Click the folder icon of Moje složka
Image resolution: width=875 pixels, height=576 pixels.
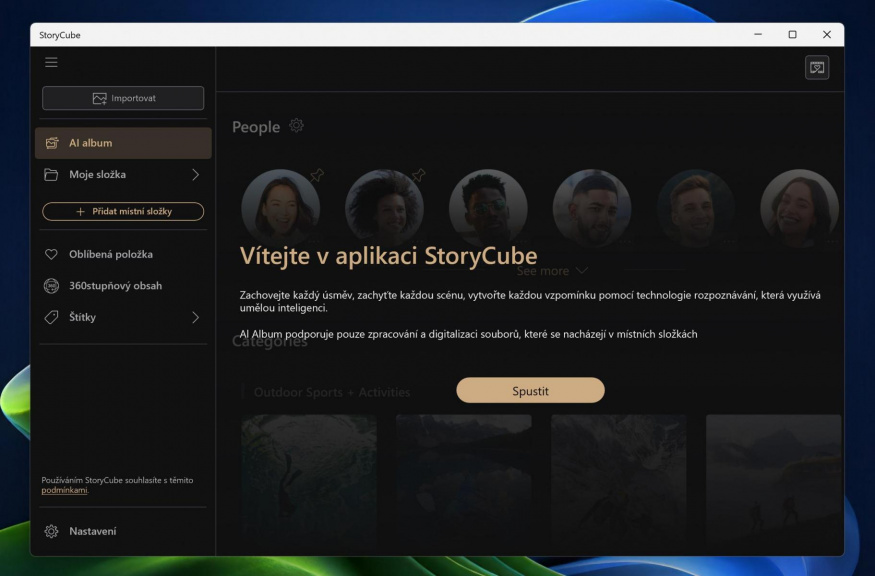(x=51, y=175)
